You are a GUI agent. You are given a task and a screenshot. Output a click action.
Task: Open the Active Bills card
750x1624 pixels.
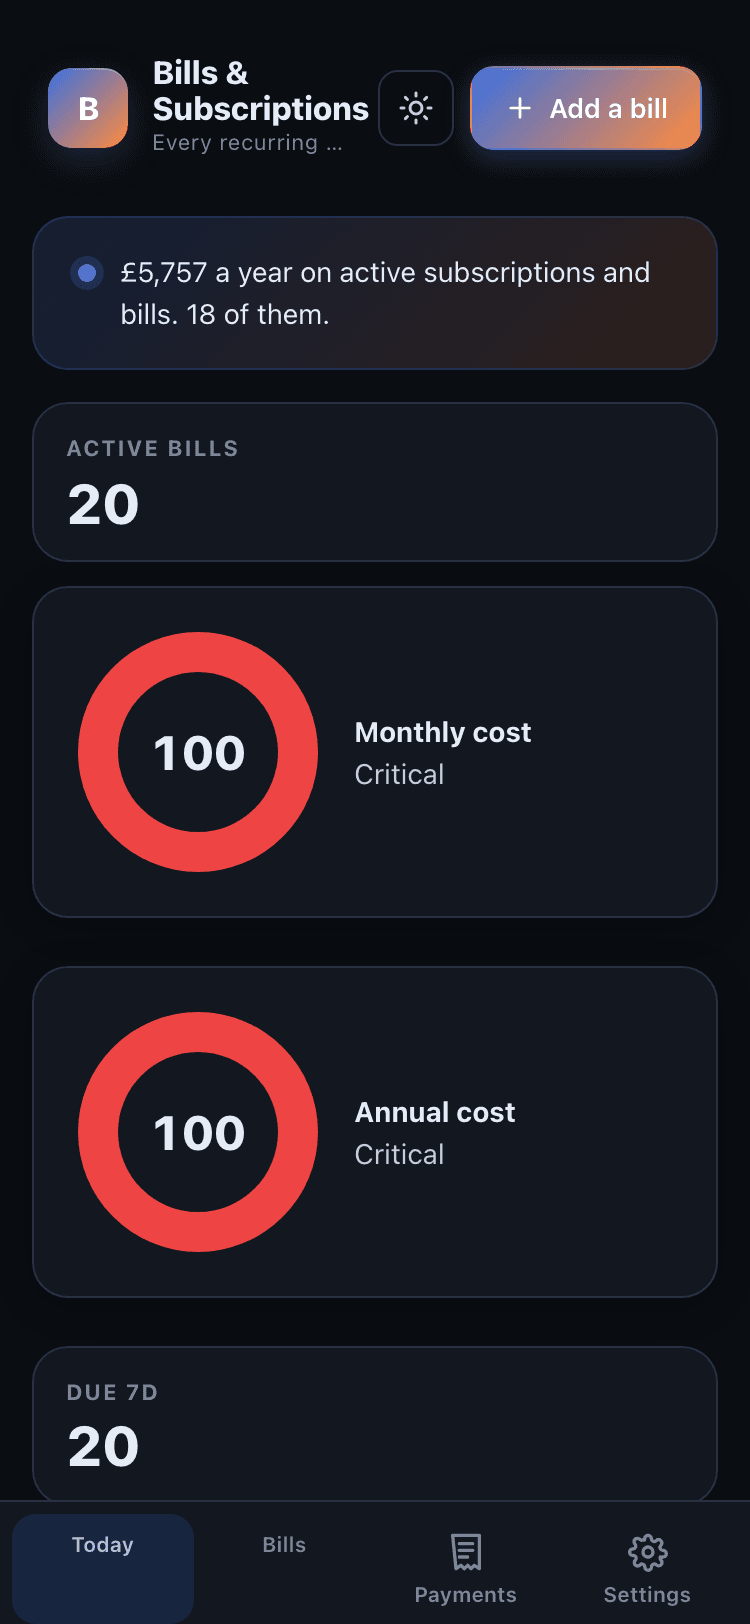(375, 482)
